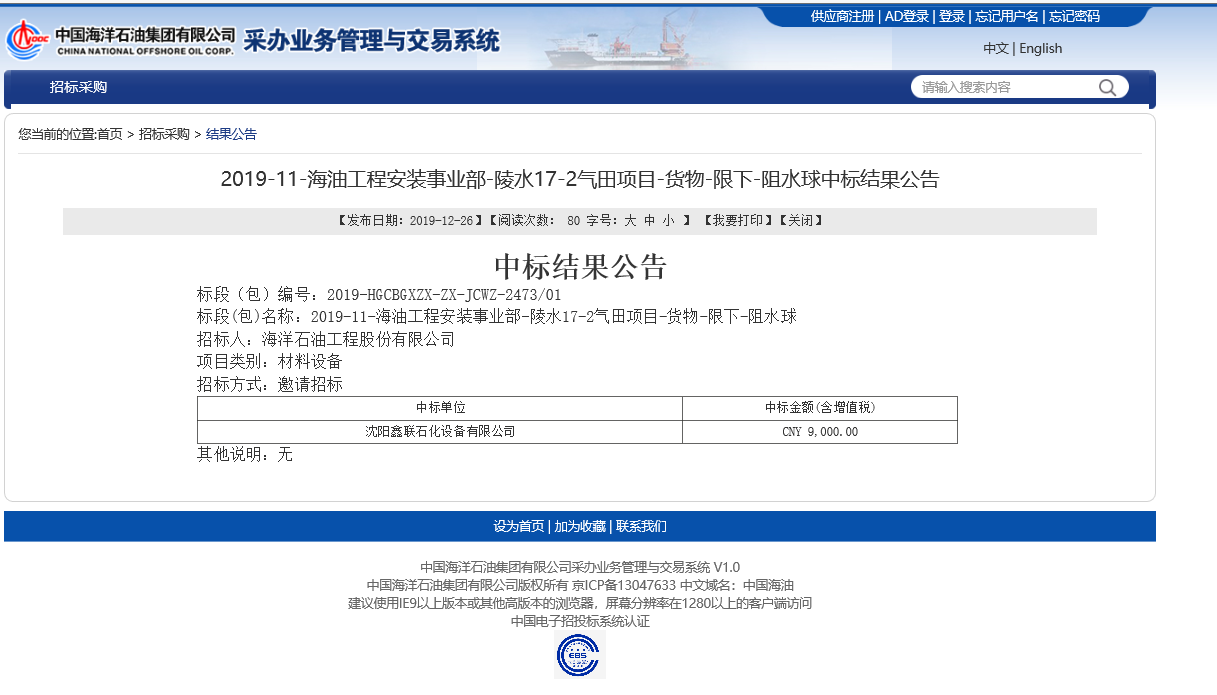
Task: Click 采办业务管理与交易系统 header title
Action: 371,41
